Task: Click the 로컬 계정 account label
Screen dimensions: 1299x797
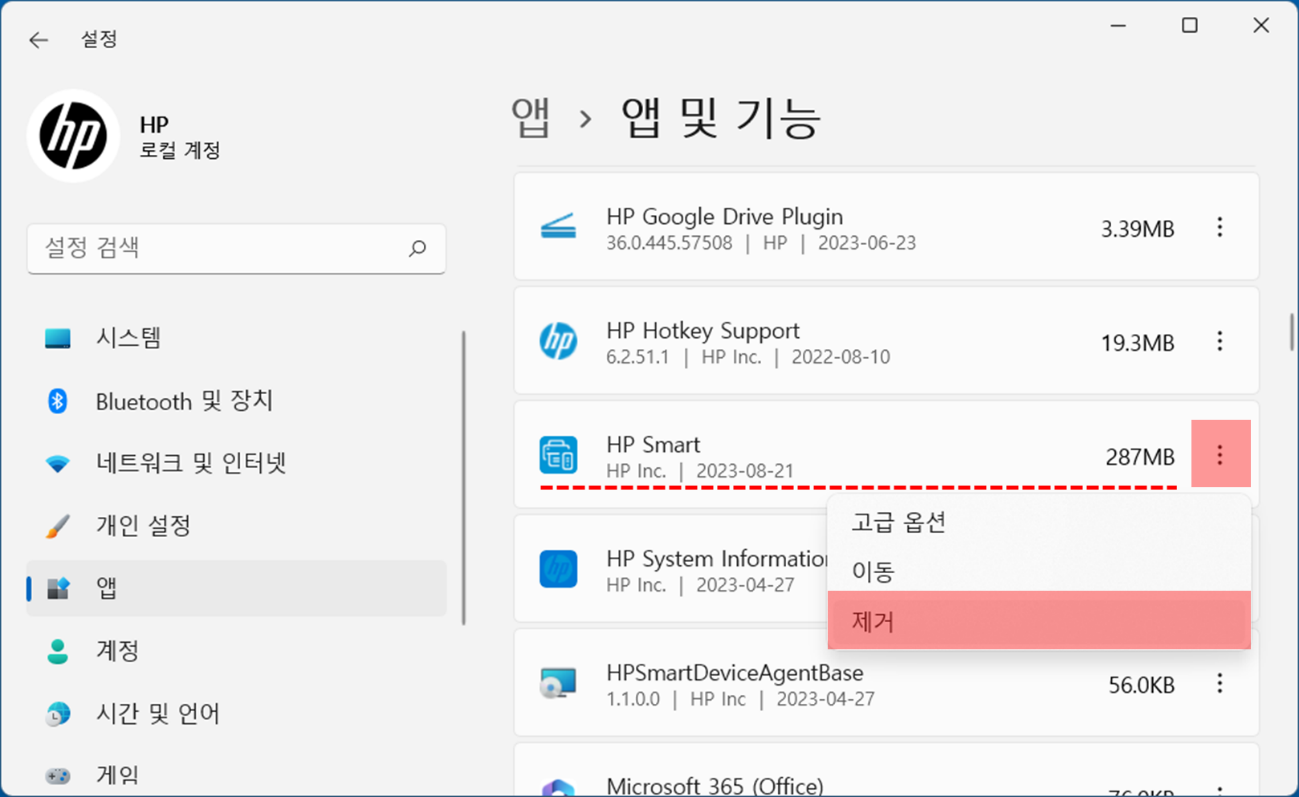Action: (x=180, y=151)
